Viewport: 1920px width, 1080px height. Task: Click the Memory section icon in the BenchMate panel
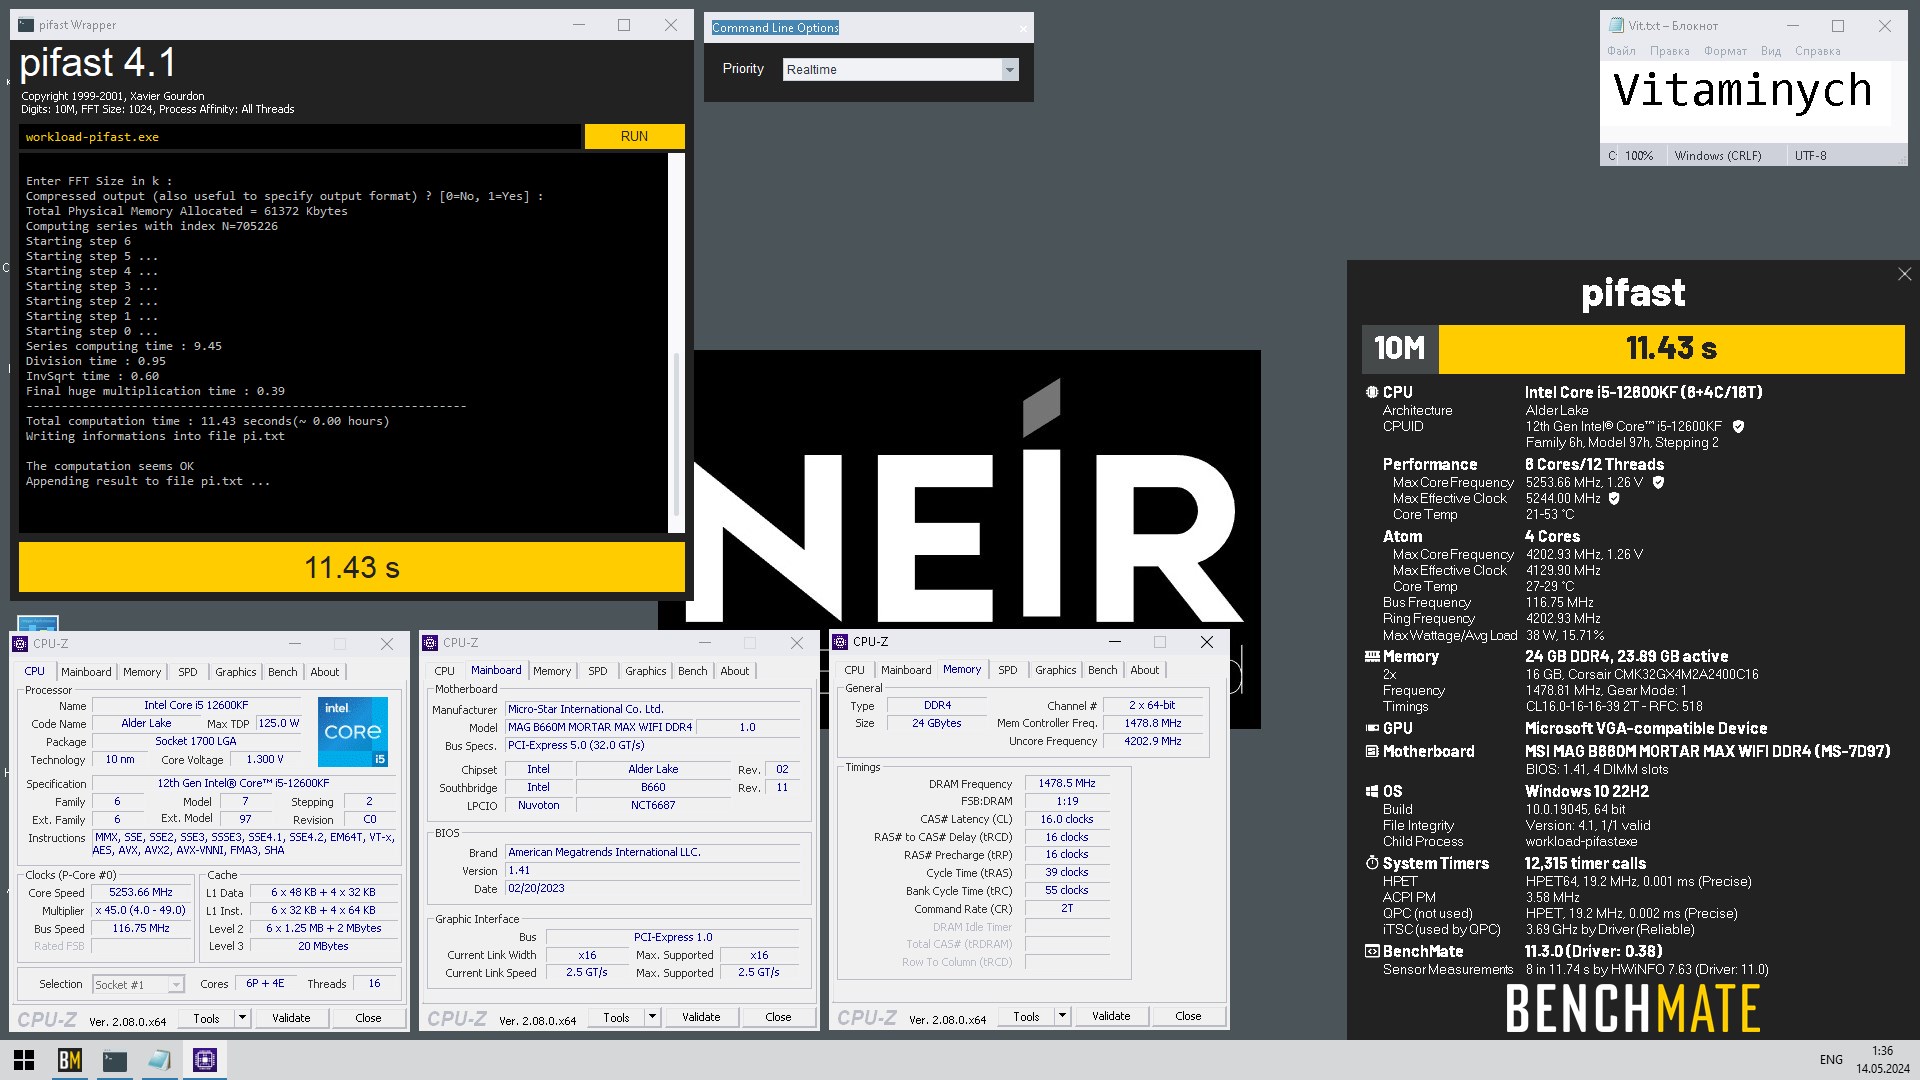tap(1372, 657)
